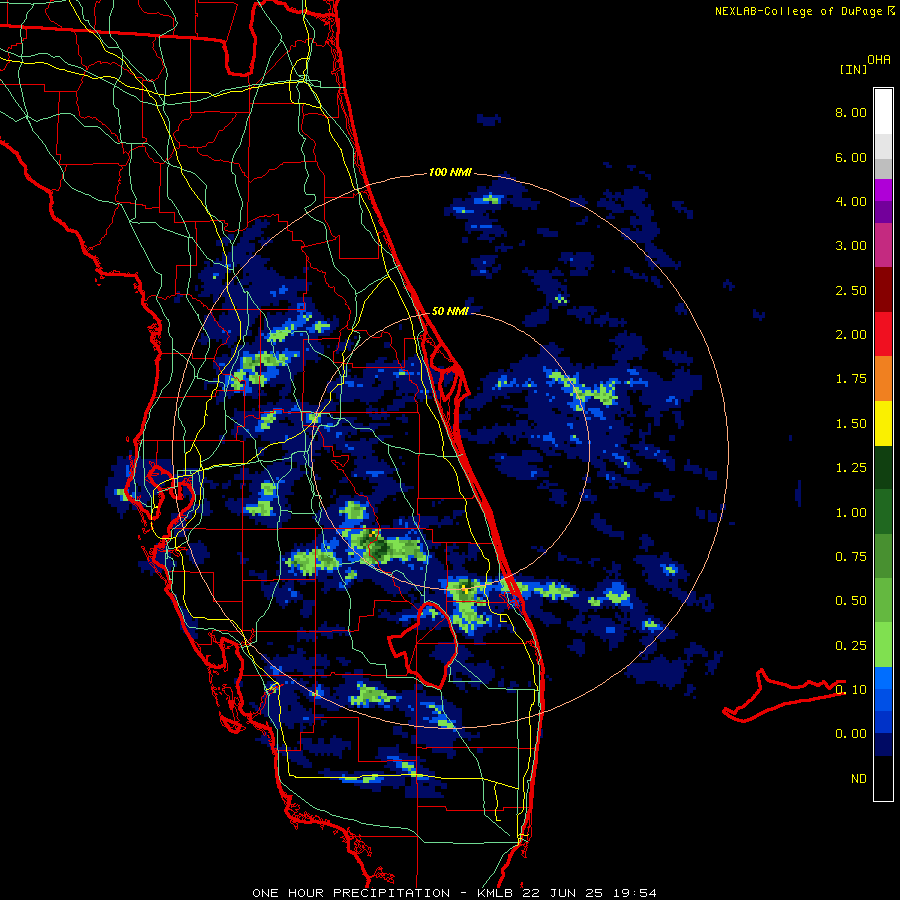Viewport: 900px width, 900px height.
Task: Click the 0.25 legend value
Action: 851,646
